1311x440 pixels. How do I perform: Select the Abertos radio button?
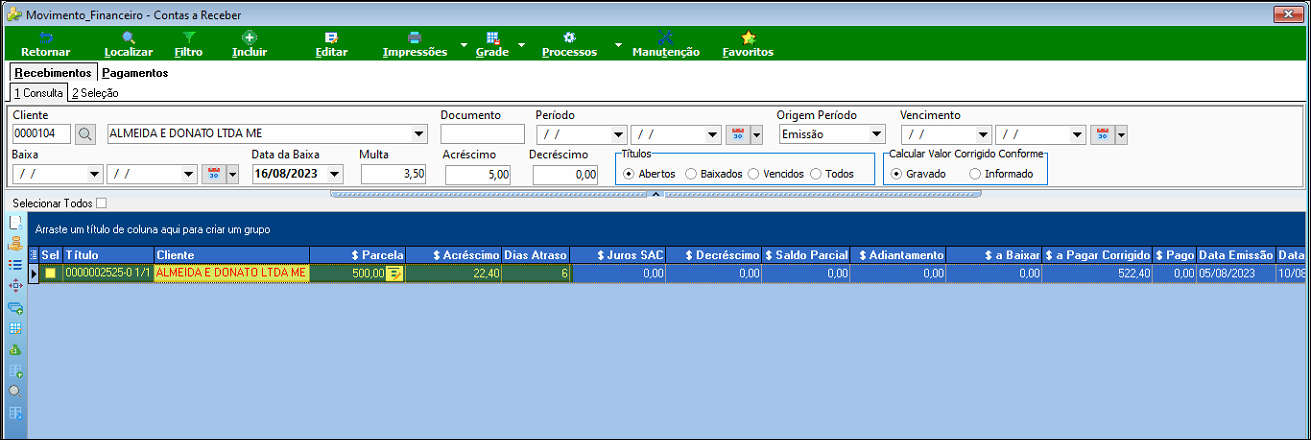click(629, 174)
